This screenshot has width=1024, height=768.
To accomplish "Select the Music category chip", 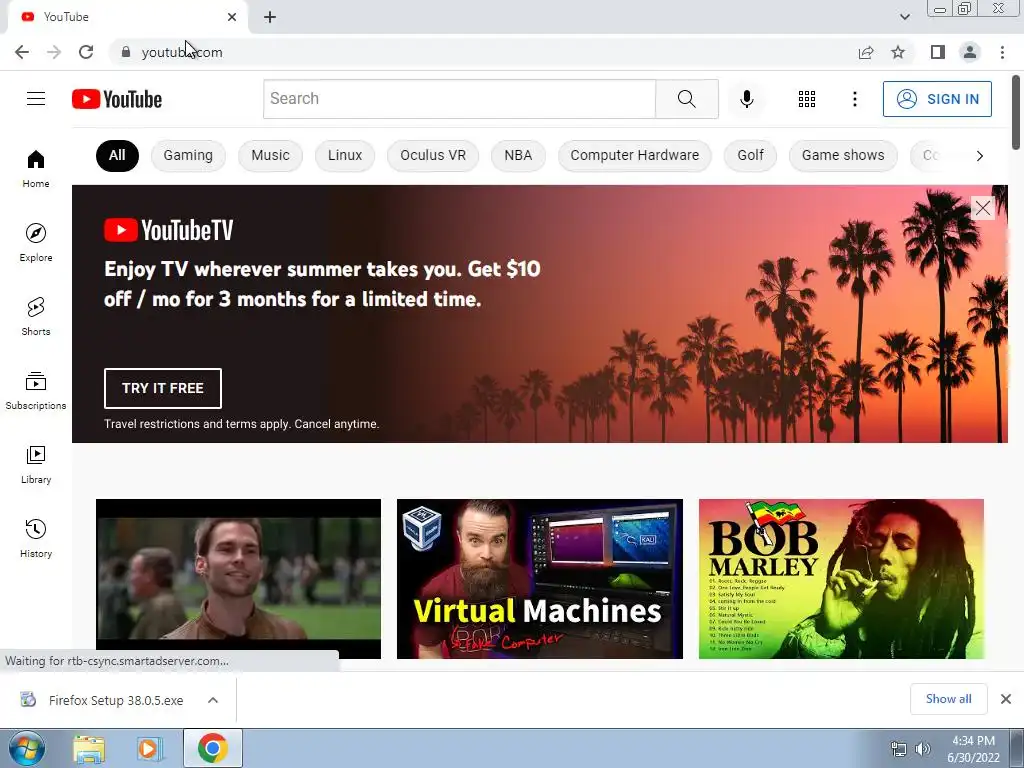I will coord(270,155).
